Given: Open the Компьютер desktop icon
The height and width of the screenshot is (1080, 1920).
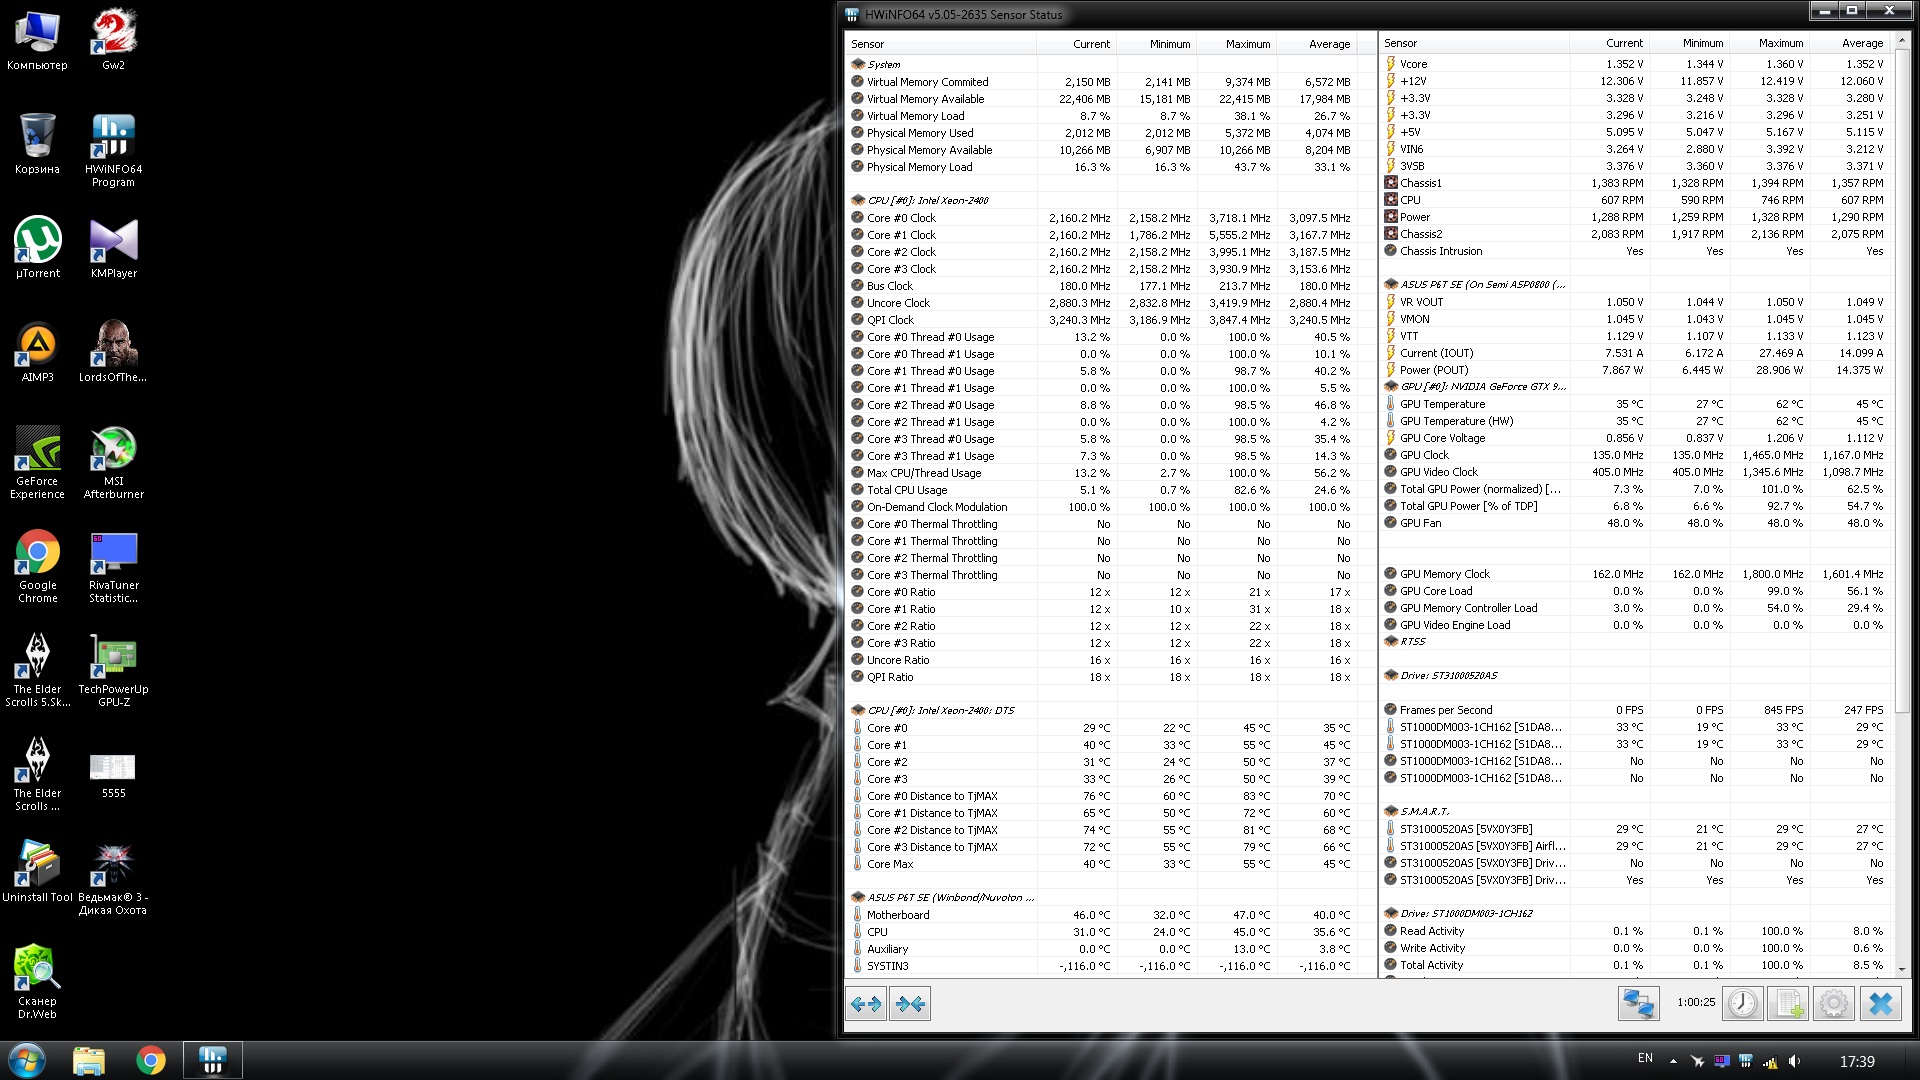Looking at the screenshot, I should (37, 41).
